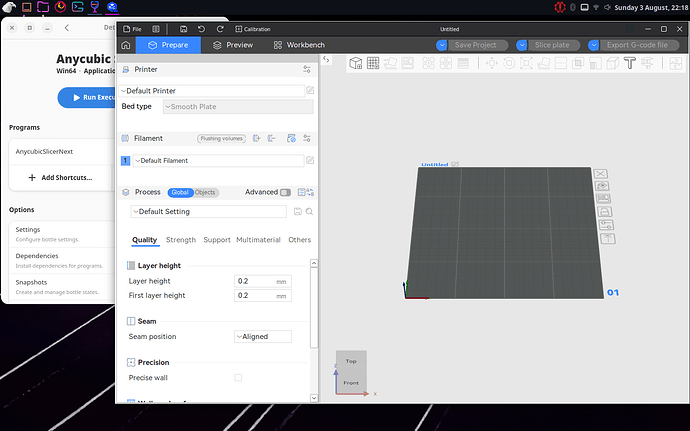Switch to the Workbench tab

tap(299, 45)
